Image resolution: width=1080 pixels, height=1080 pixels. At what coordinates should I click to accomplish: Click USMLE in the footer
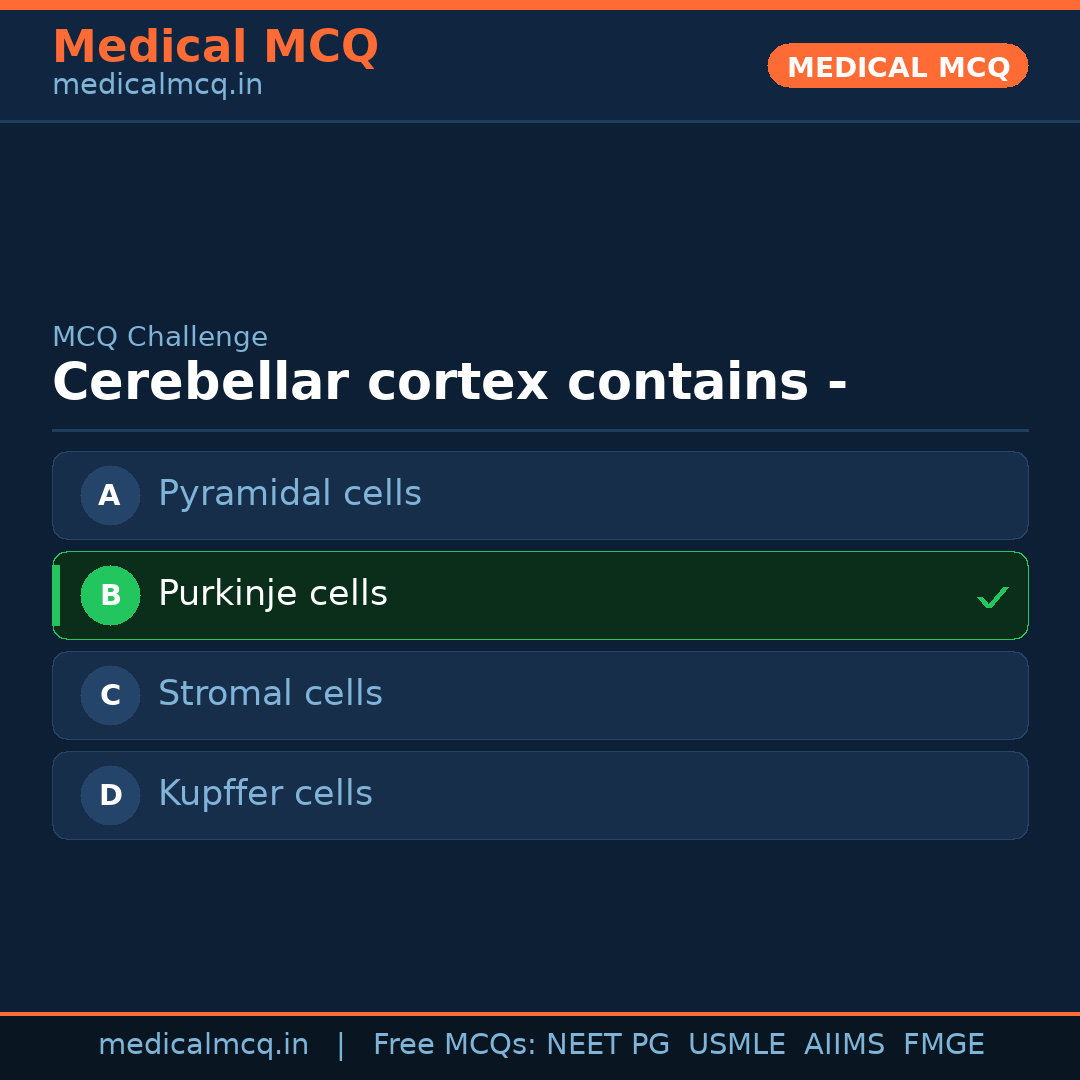coord(736,1045)
